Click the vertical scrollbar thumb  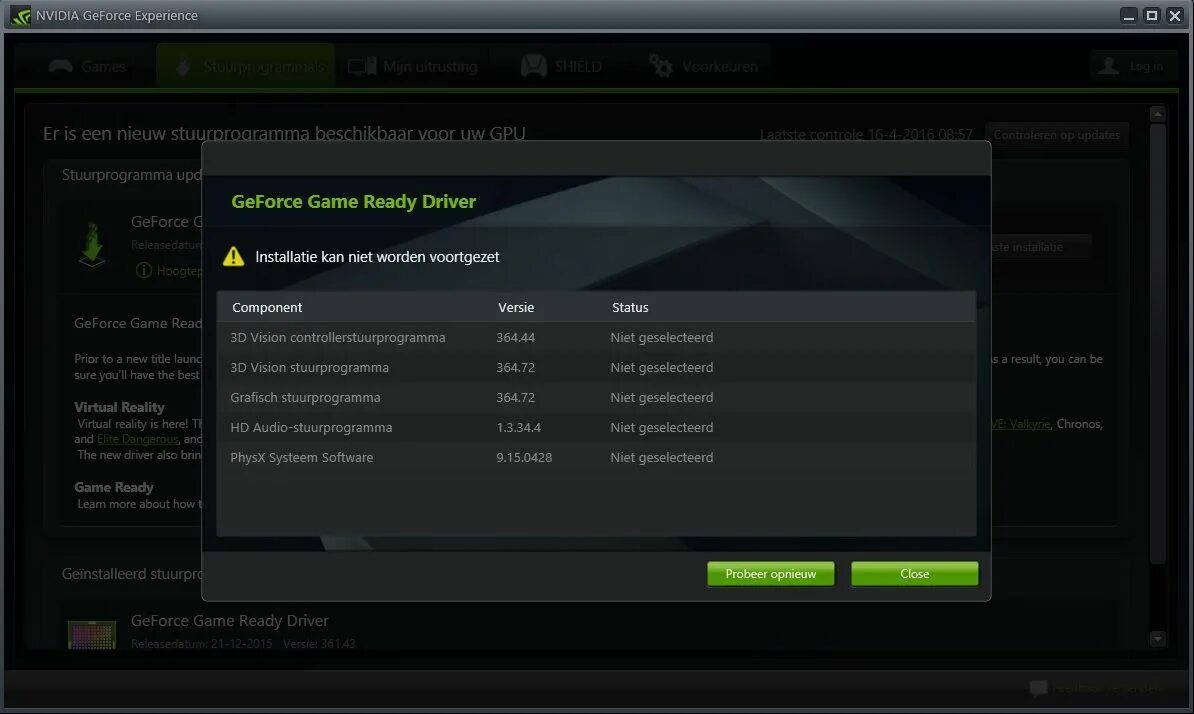click(x=1157, y=344)
